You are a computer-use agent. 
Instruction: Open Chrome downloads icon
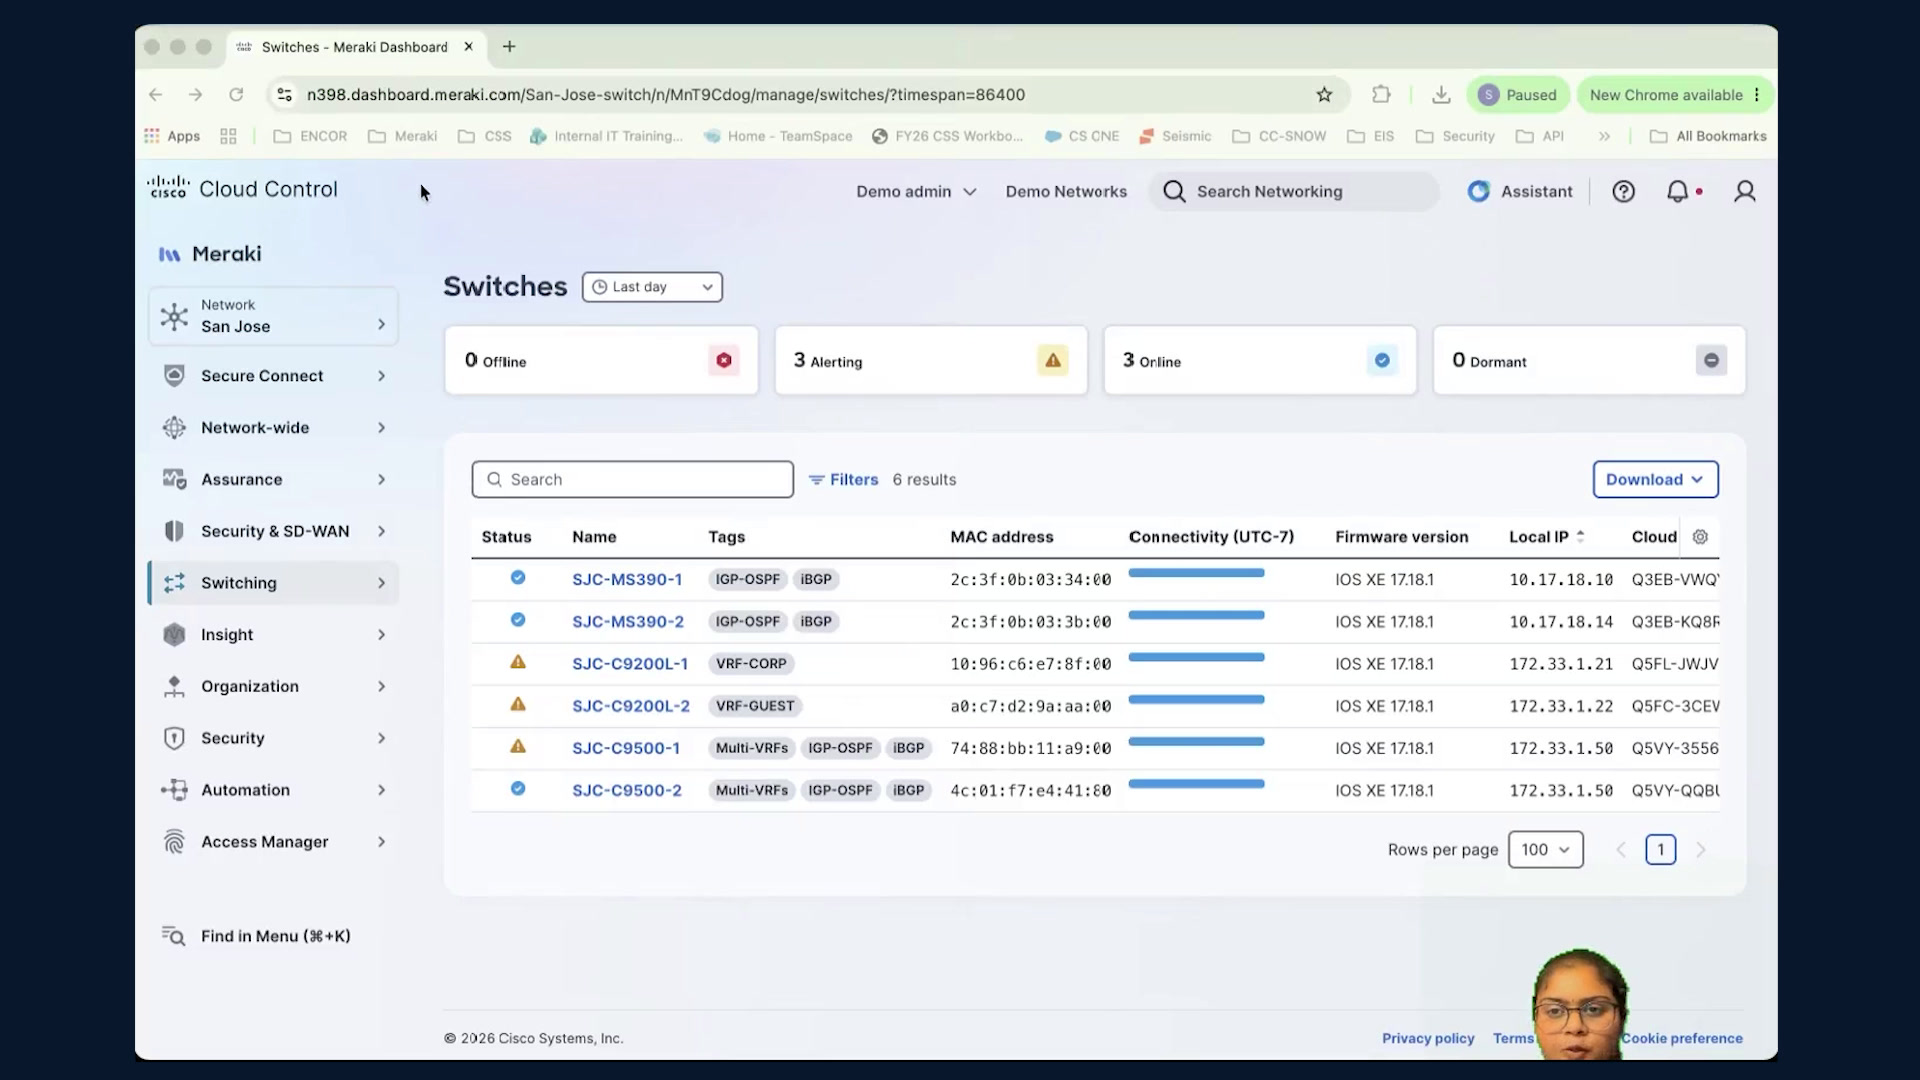tap(1441, 95)
